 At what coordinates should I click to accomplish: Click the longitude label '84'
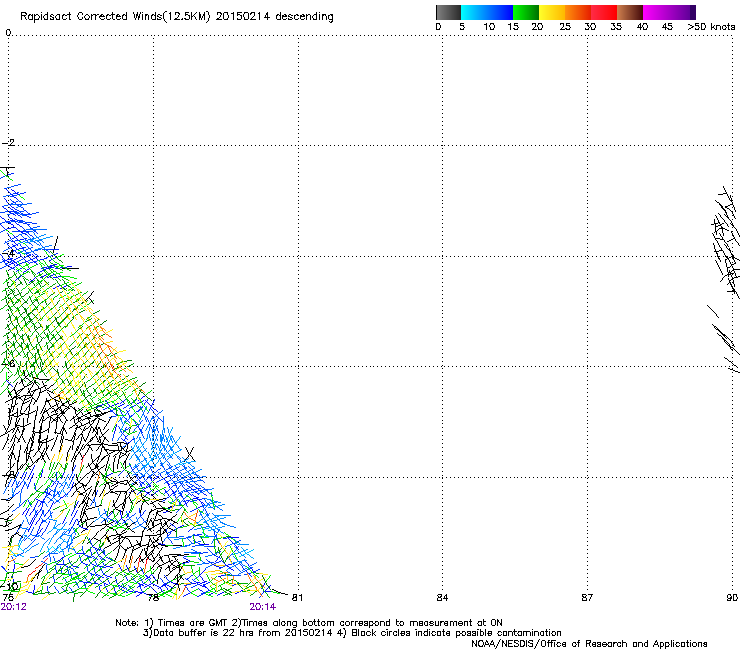coord(442,598)
